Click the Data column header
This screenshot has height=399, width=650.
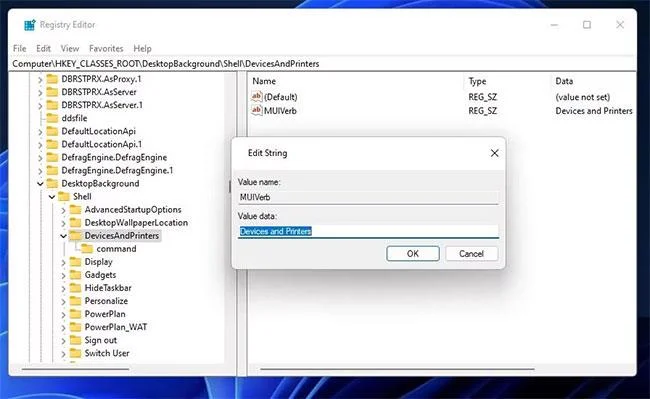pos(564,81)
